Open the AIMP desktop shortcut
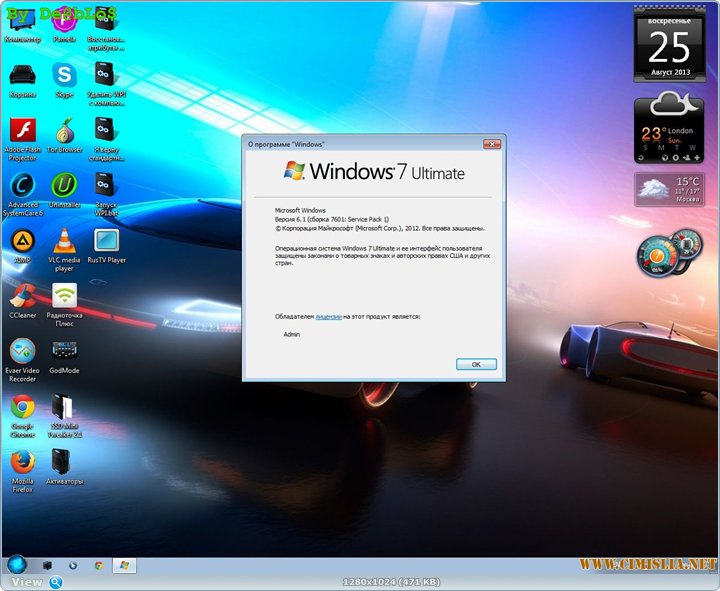This screenshot has height=591, width=720. [22, 241]
